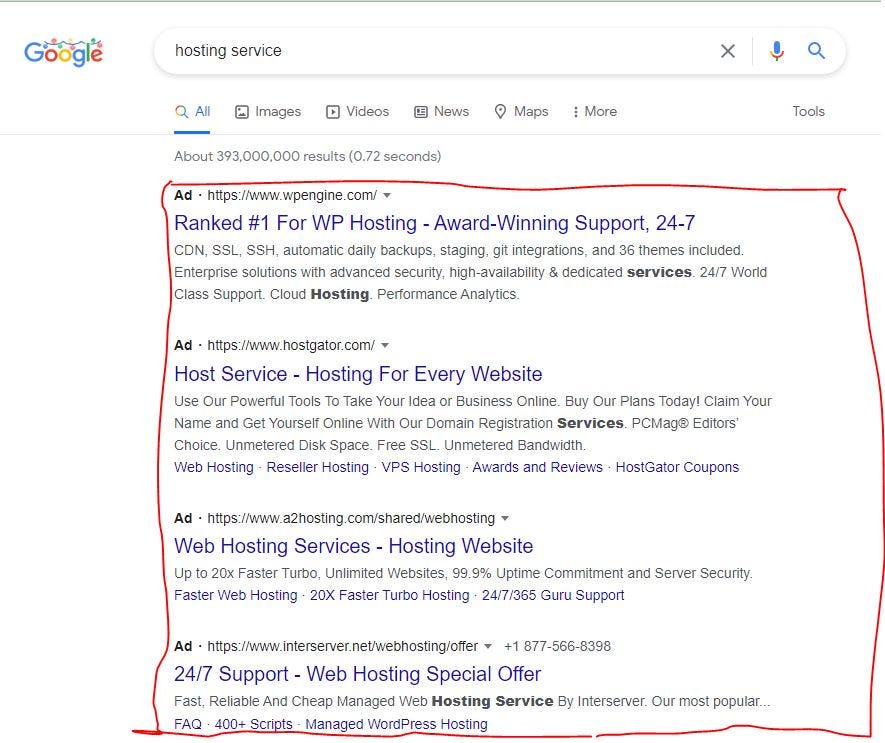Click the About 393,000,000 results text
The width and height of the screenshot is (885, 743).
click(308, 156)
